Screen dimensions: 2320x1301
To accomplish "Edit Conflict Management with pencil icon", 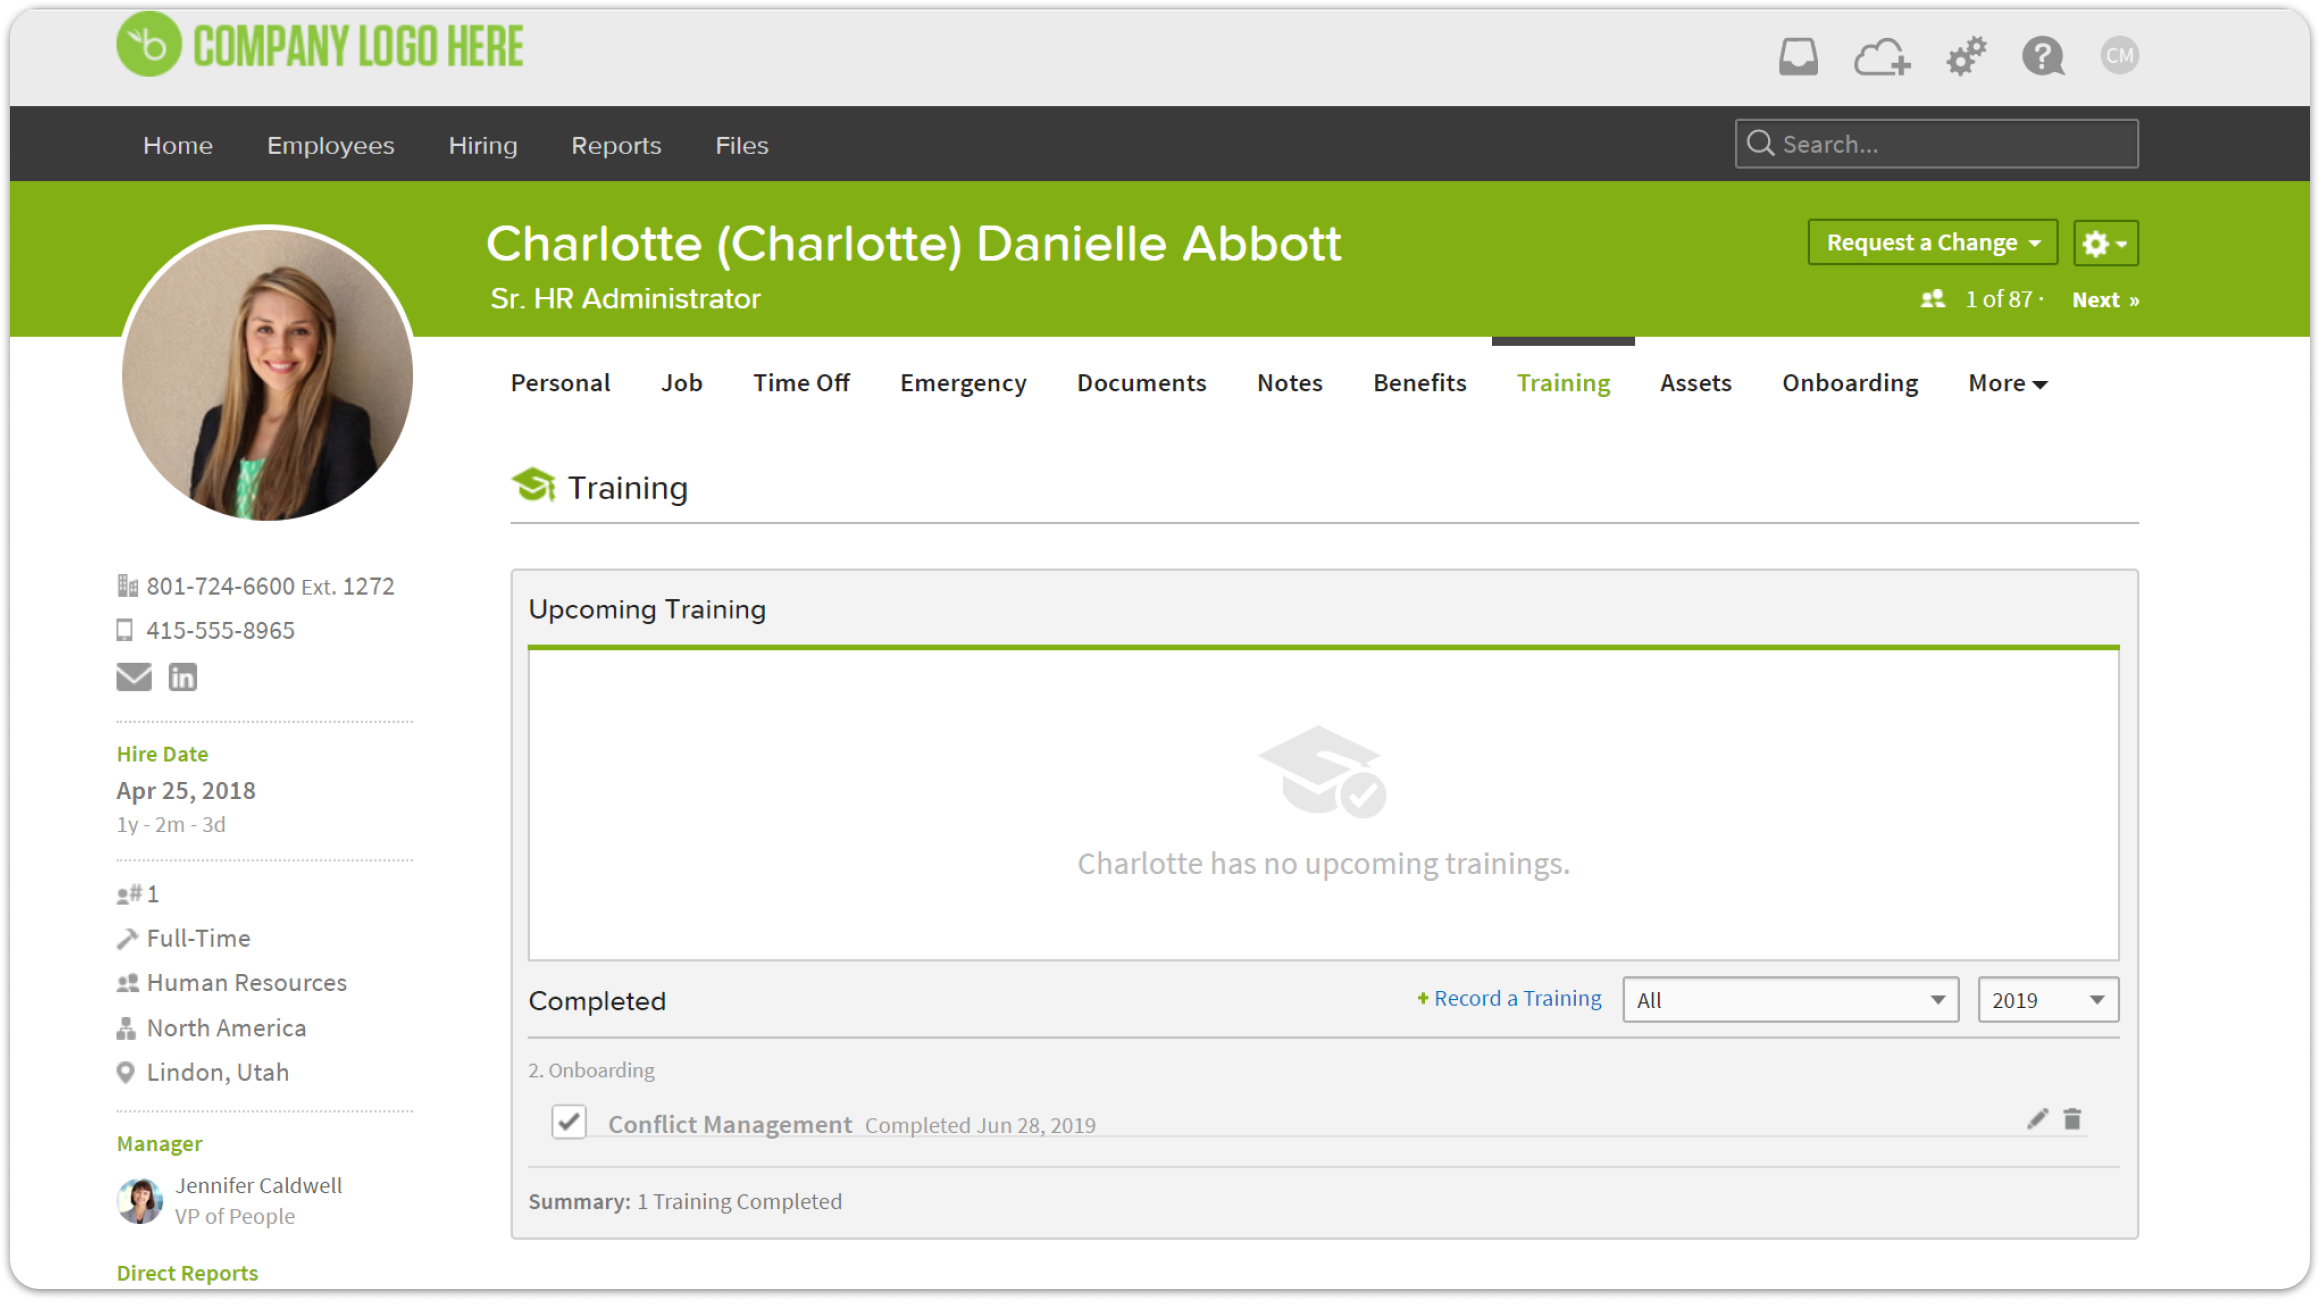I will coord(2037,1119).
